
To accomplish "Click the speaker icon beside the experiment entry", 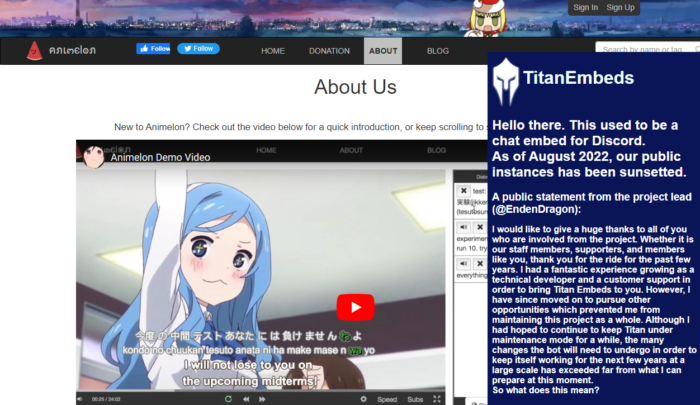I will (x=463, y=227).
